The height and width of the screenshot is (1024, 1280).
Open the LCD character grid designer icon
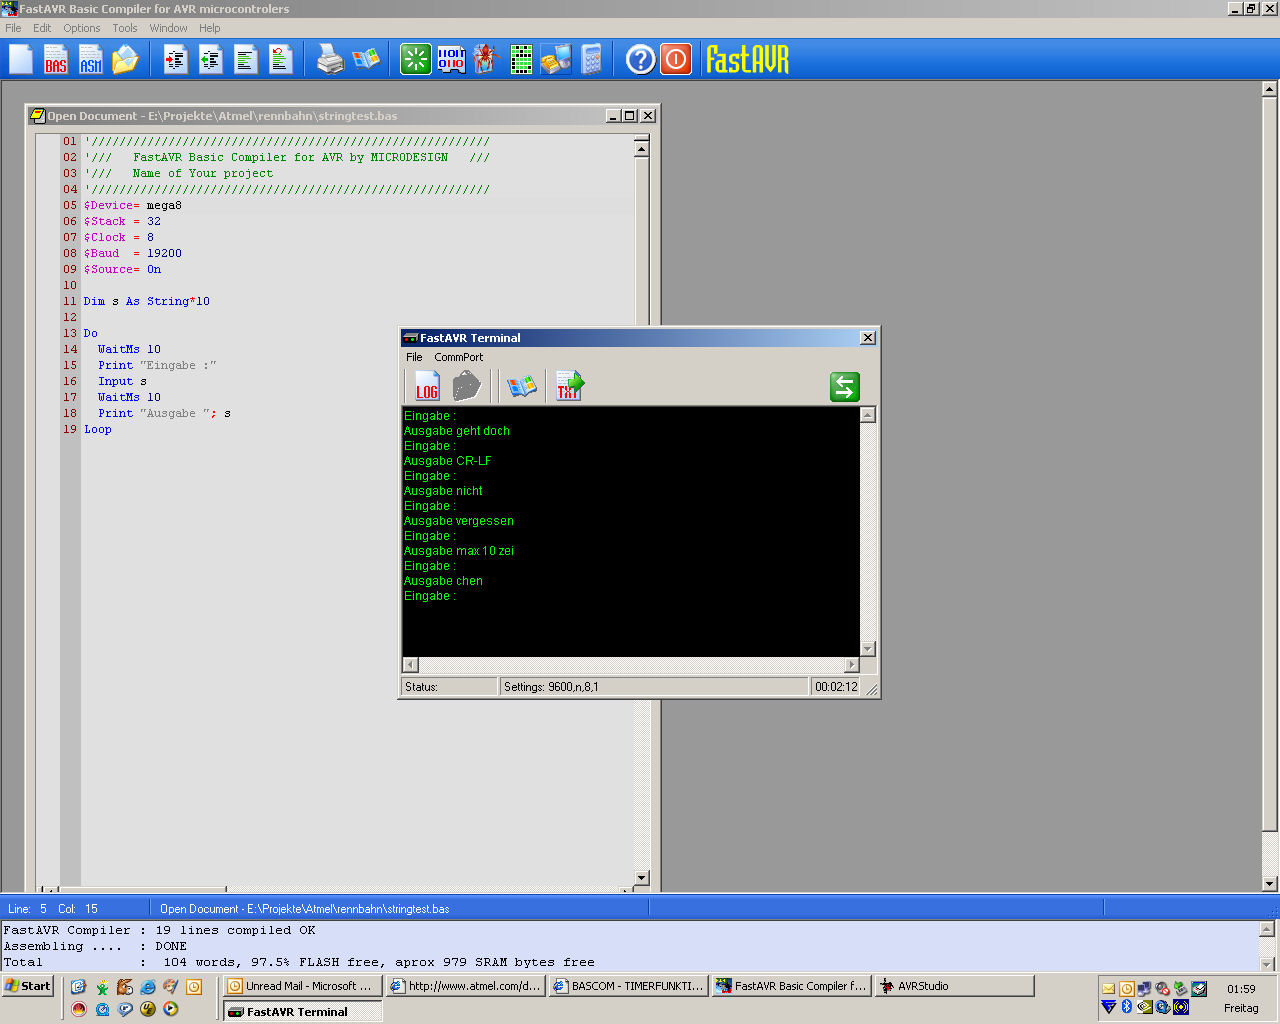point(521,60)
